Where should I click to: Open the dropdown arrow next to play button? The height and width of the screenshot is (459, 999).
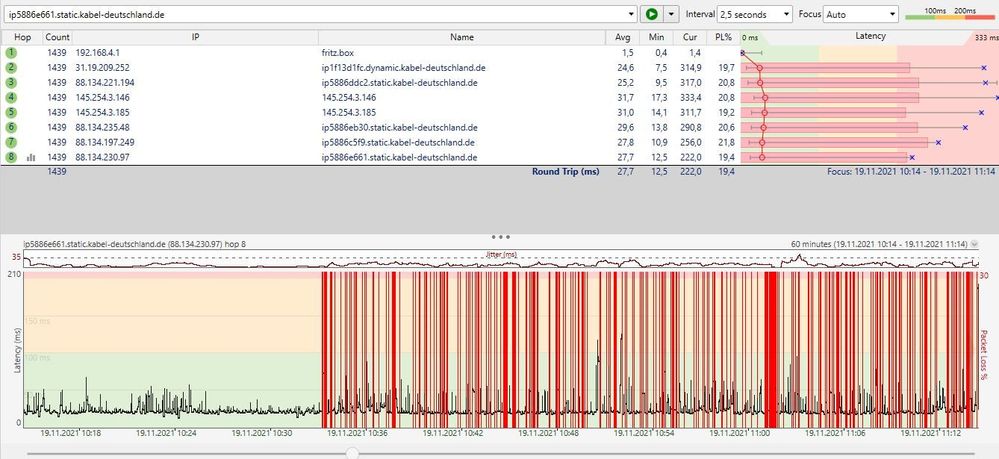coord(671,14)
